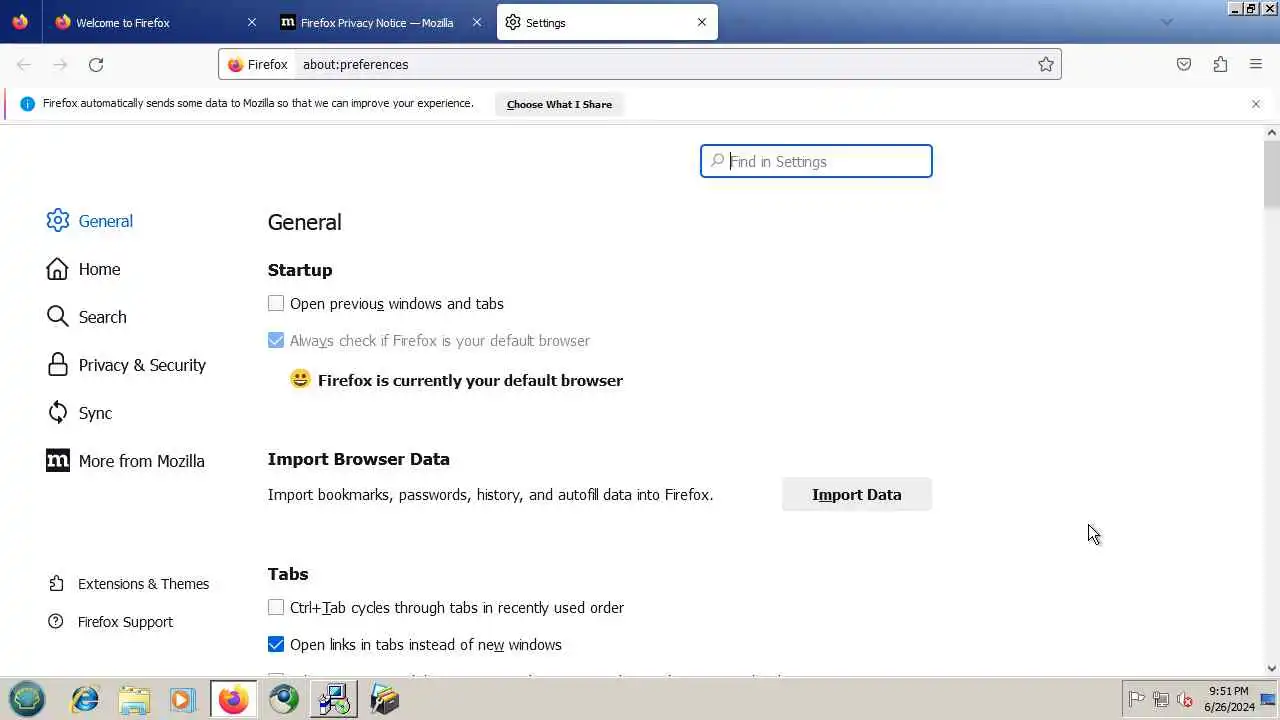Image resolution: width=1280 pixels, height=720 pixels.
Task: Bookmark this page with the star icon
Action: tap(1046, 64)
